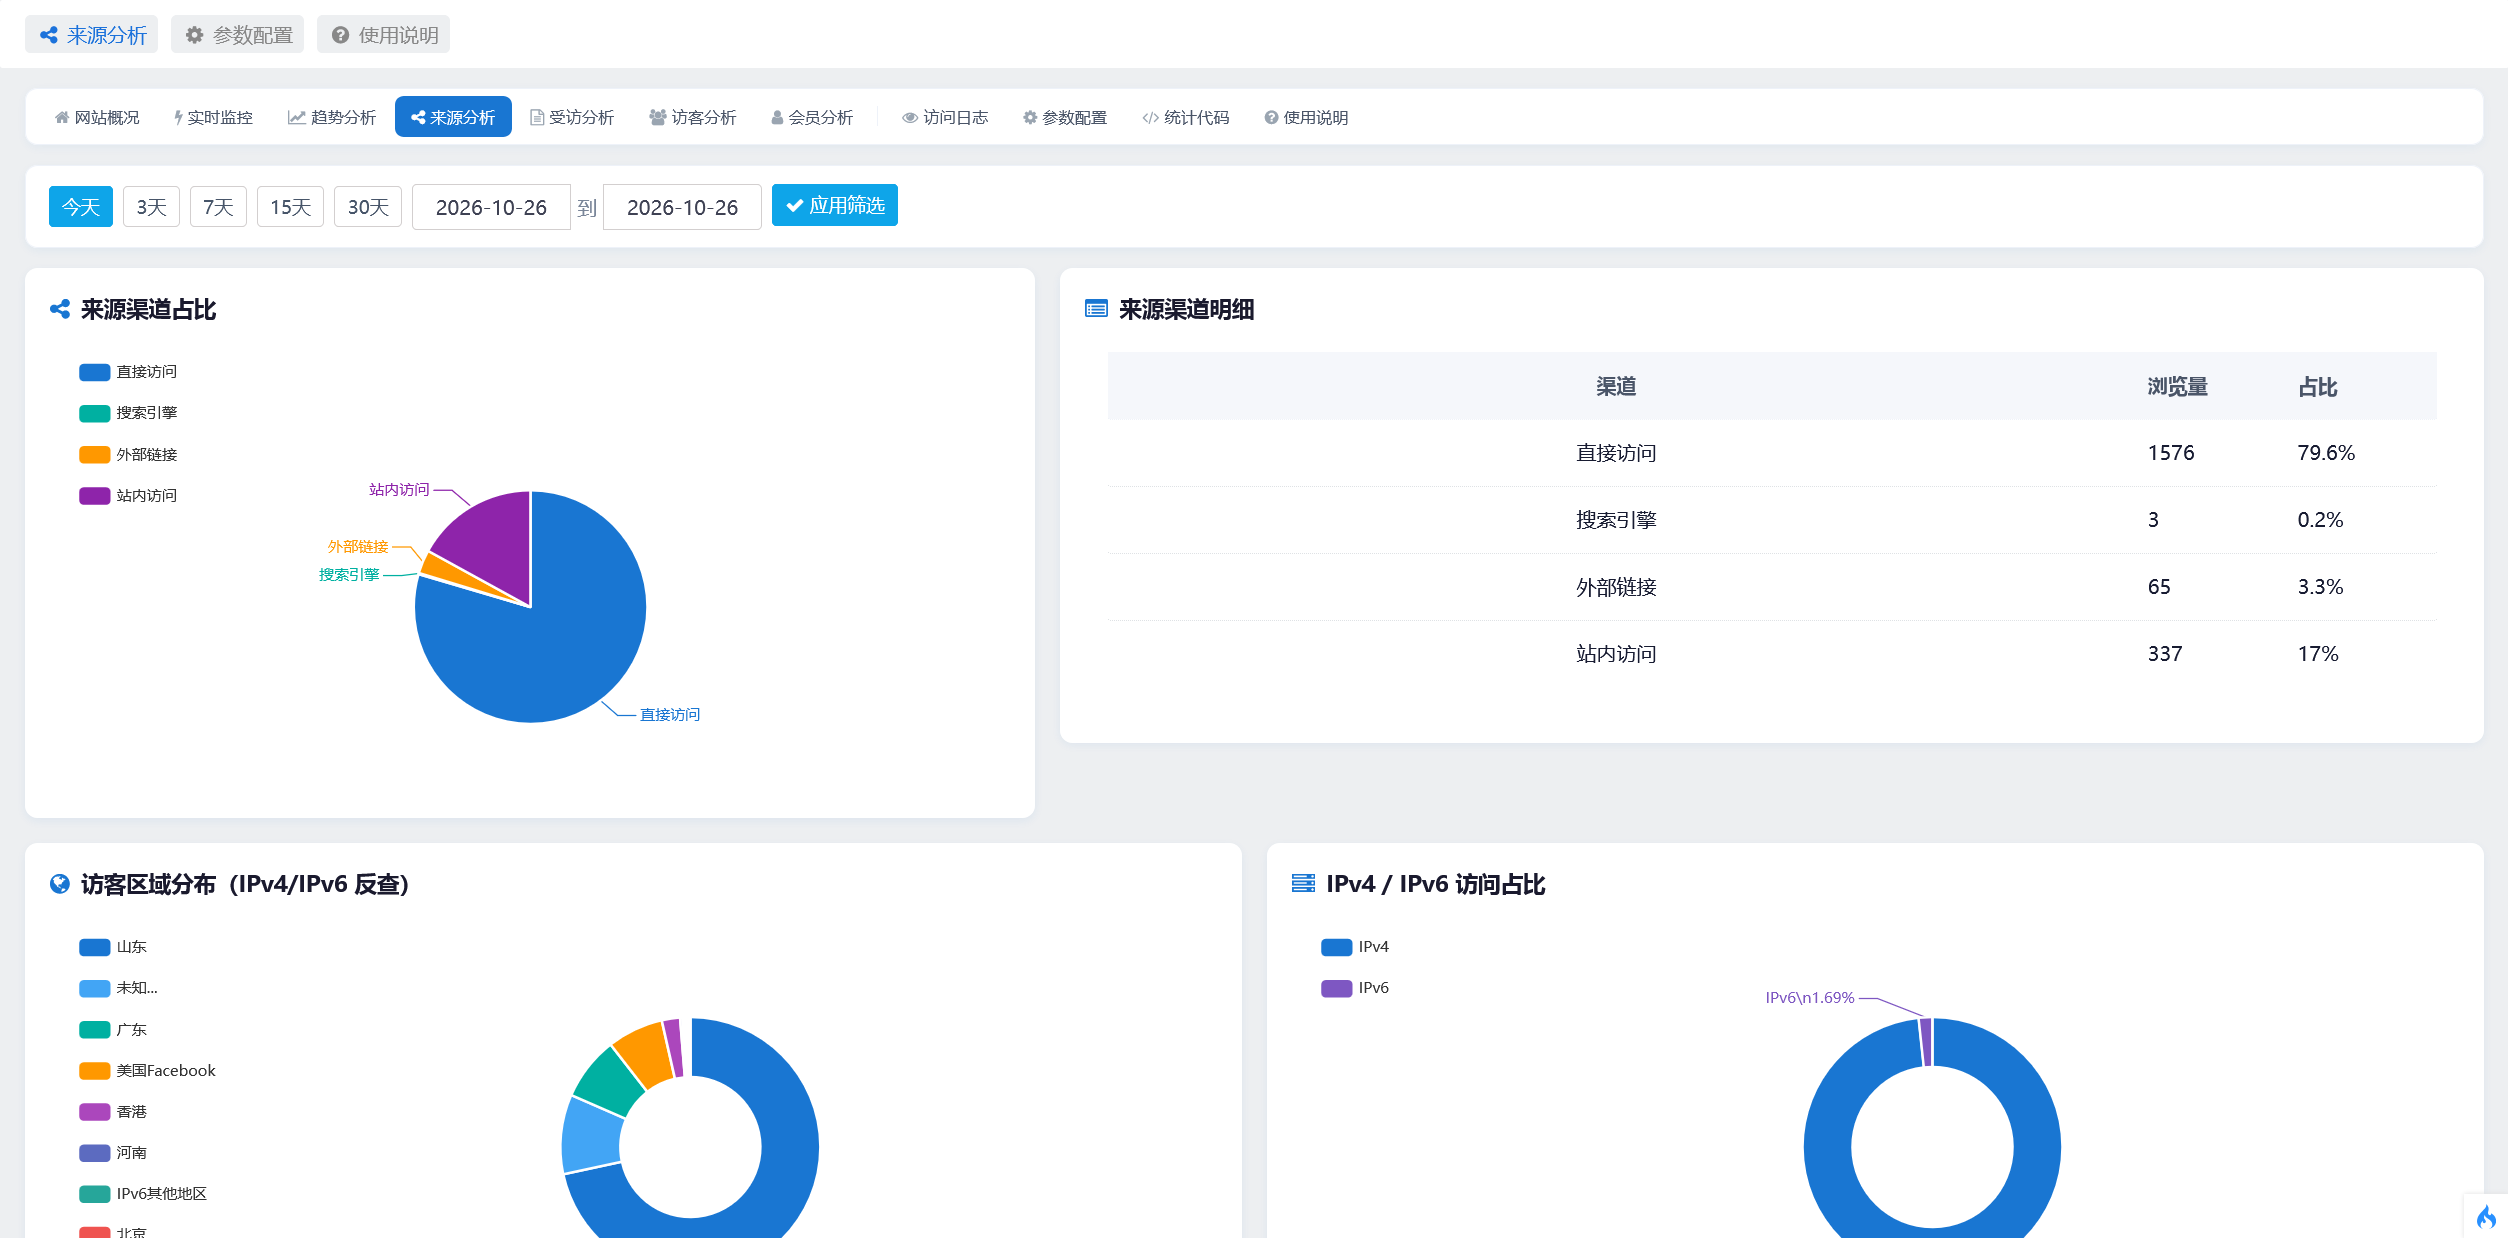Open the 使用说明 top tab
Screen dimensions: 2508x1238
pos(384,35)
